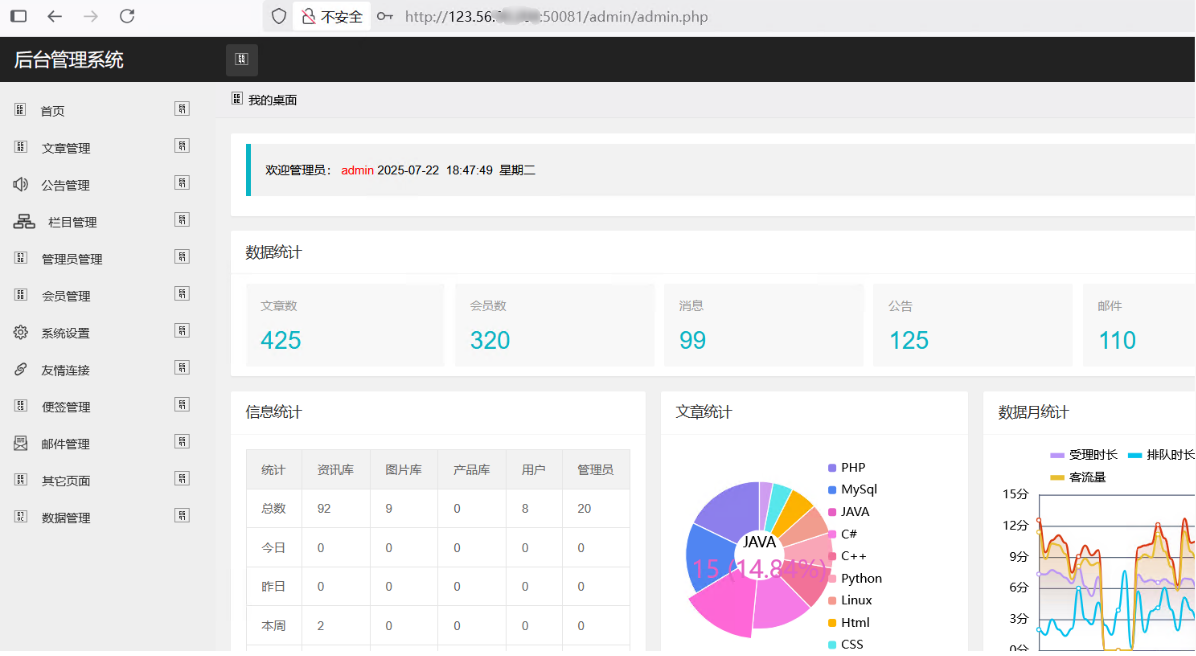Click the red admin username link

click(357, 170)
